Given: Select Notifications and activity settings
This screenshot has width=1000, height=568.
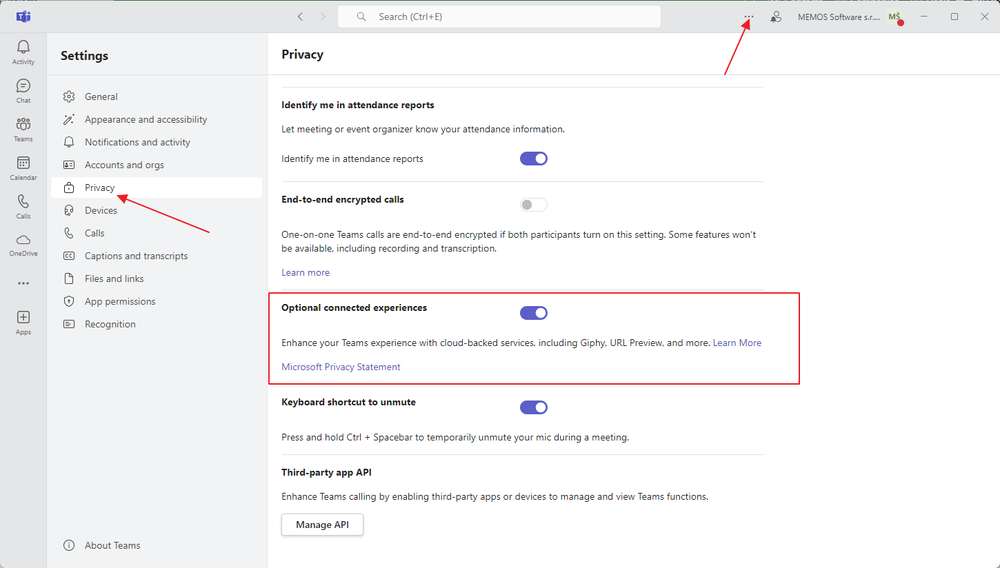Looking at the screenshot, I should click(137, 142).
